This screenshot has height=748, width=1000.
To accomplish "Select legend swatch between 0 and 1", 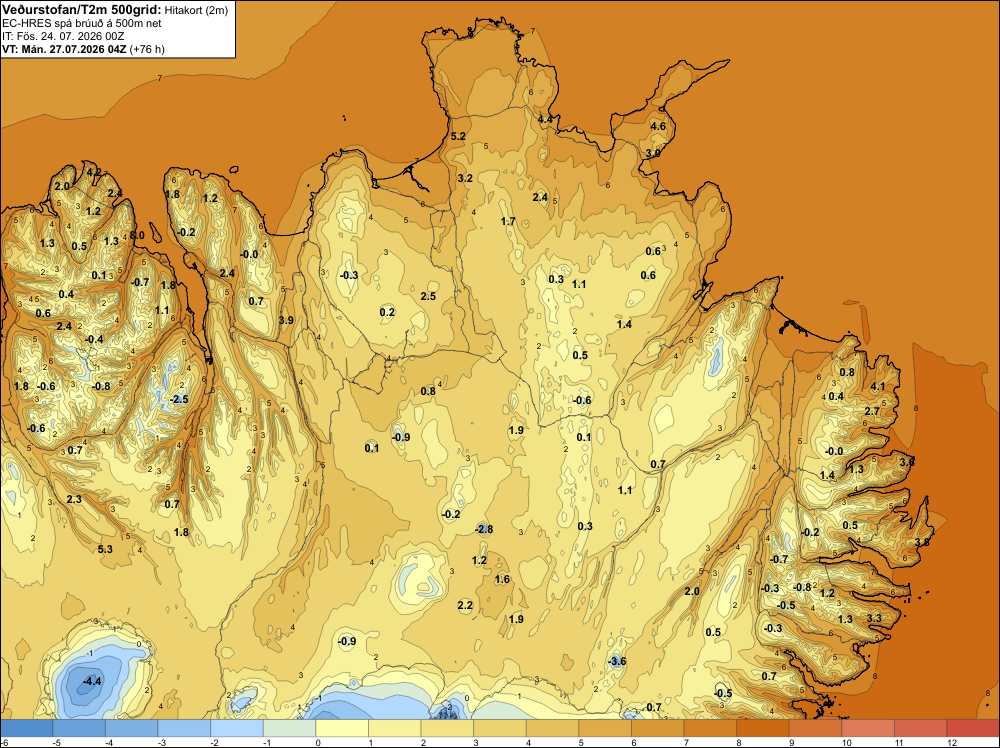I will [342, 728].
